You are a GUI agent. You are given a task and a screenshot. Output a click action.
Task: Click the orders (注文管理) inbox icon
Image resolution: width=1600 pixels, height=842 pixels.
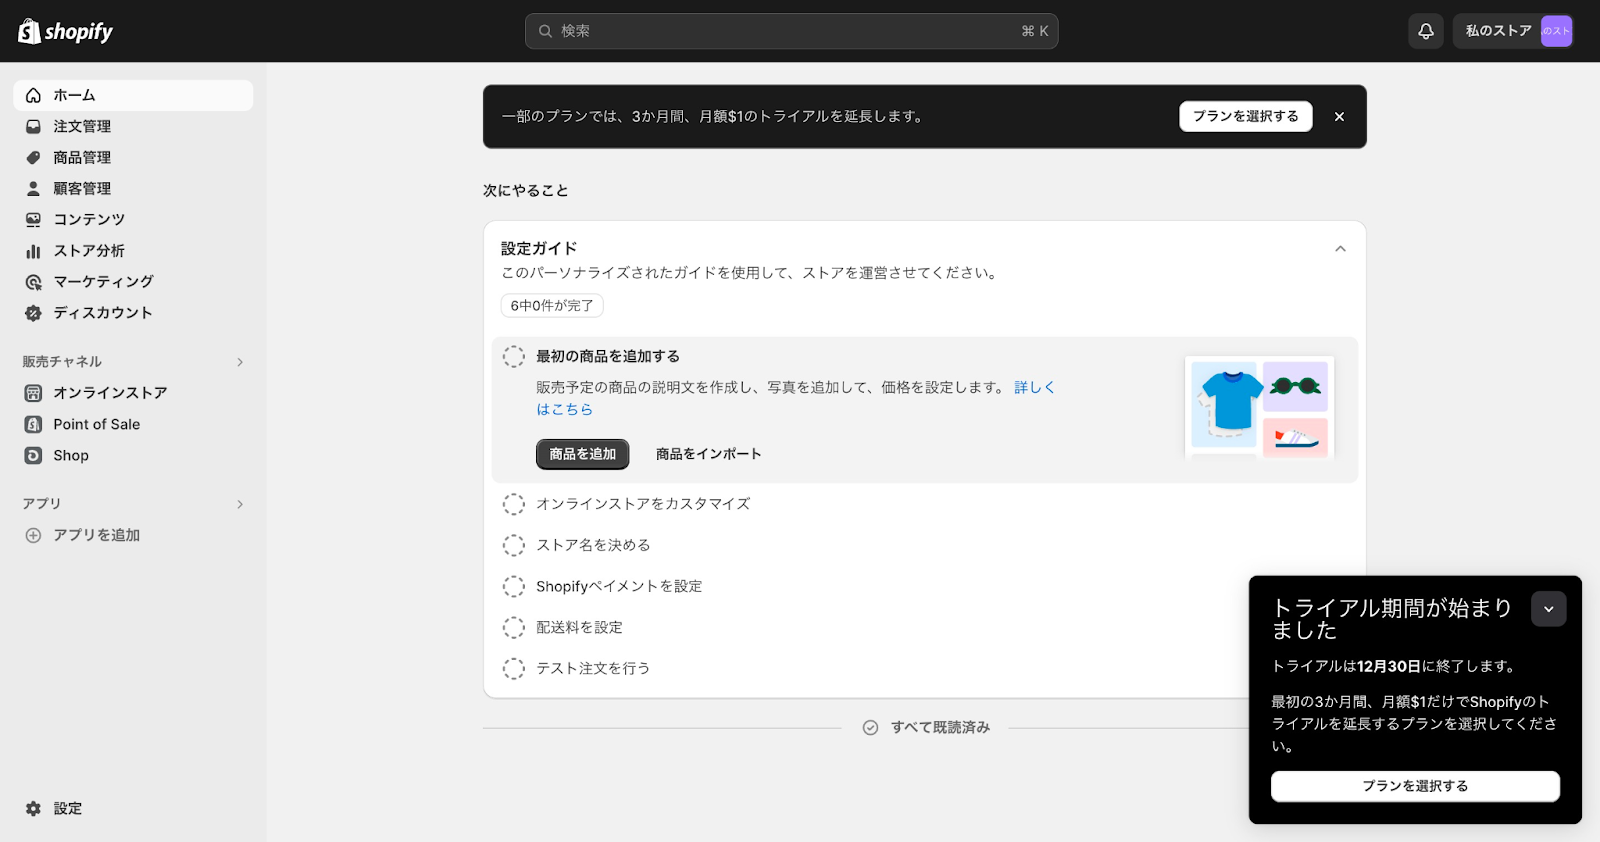33,126
